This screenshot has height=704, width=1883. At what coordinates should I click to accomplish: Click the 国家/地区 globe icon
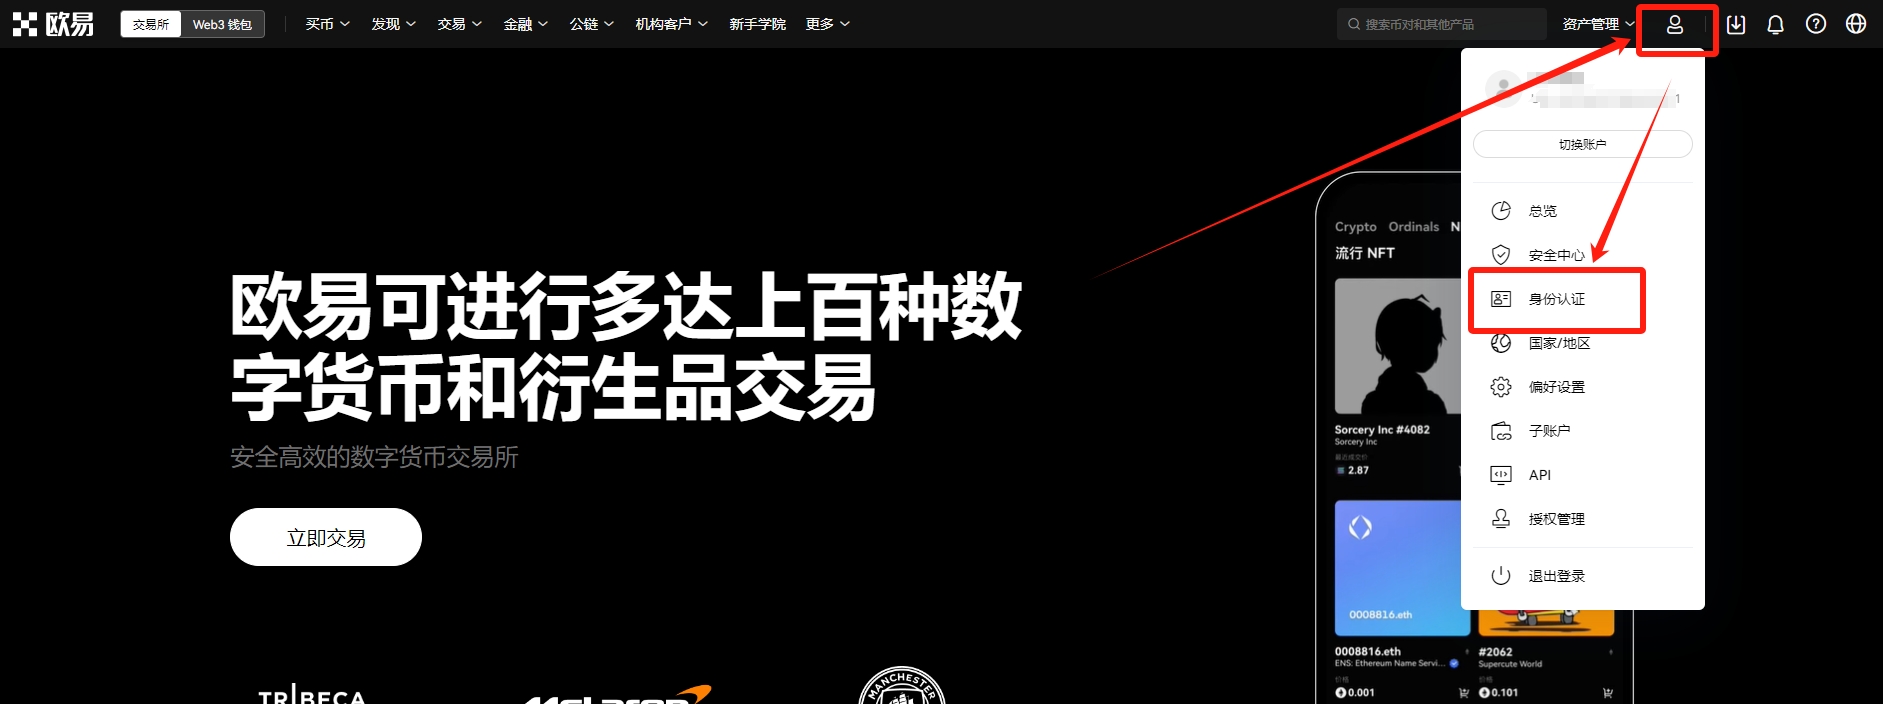1501,343
